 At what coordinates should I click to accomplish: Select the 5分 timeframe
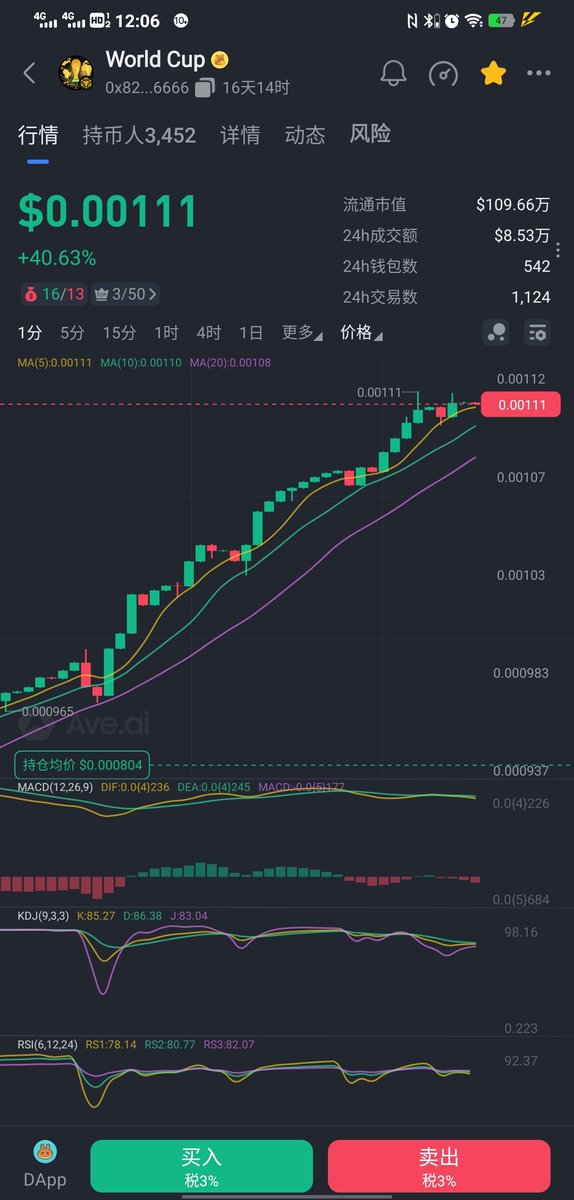[x=72, y=333]
